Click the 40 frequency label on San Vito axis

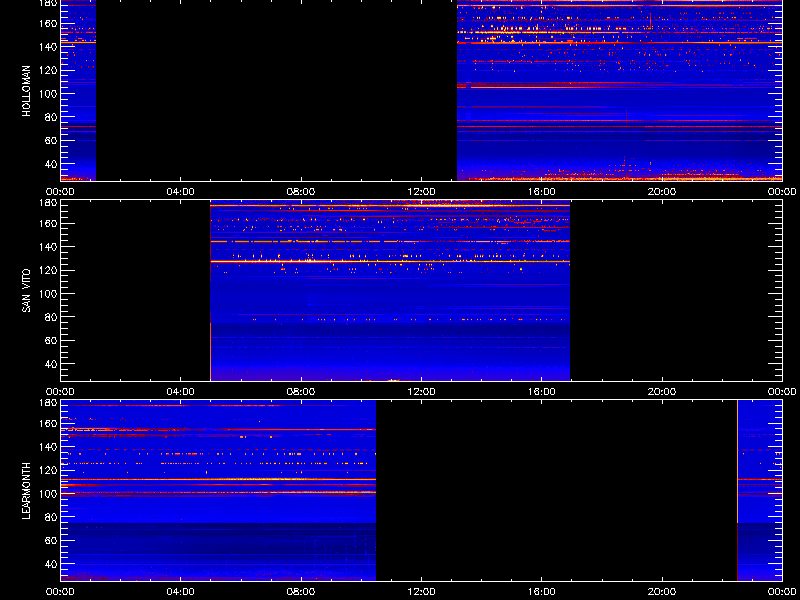pos(51,364)
